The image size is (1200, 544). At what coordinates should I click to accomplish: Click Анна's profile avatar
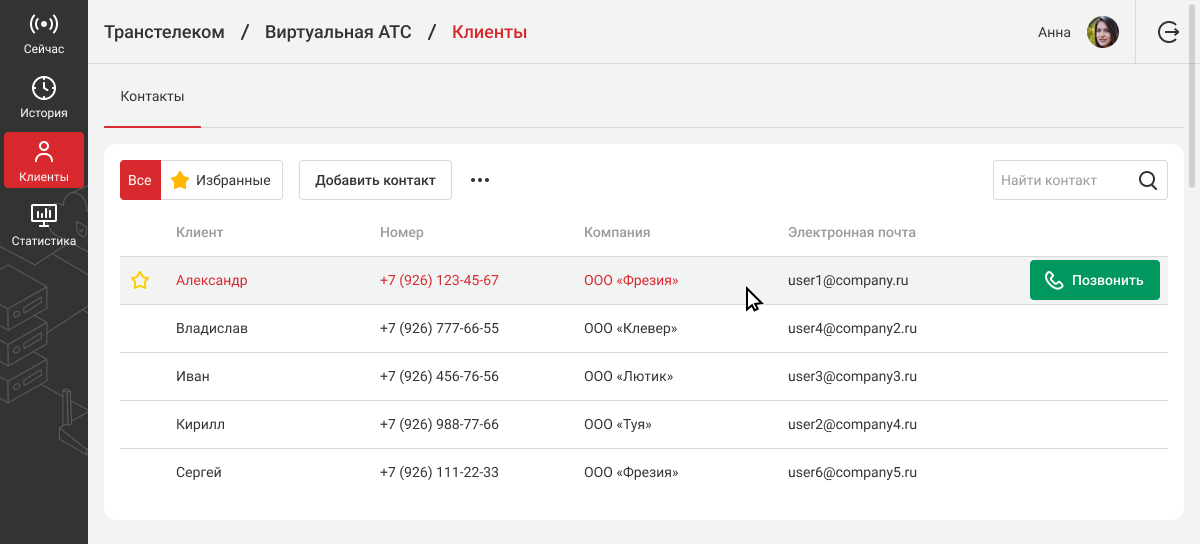coord(1102,32)
